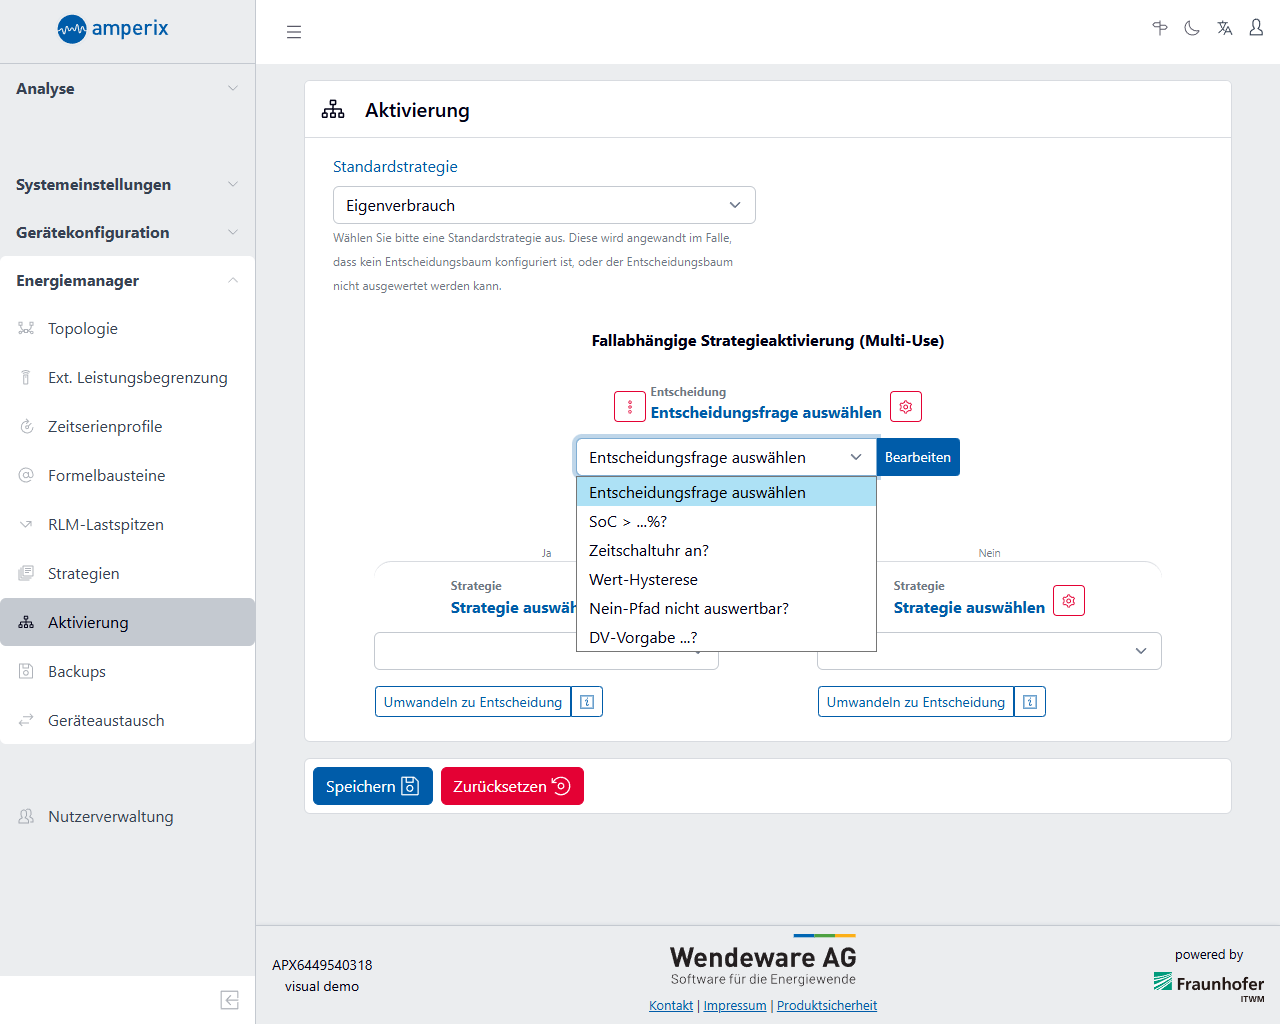Toggle the hamburger sidebar menu
The height and width of the screenshot is (1024, 1280).
[x=294, y=32]
